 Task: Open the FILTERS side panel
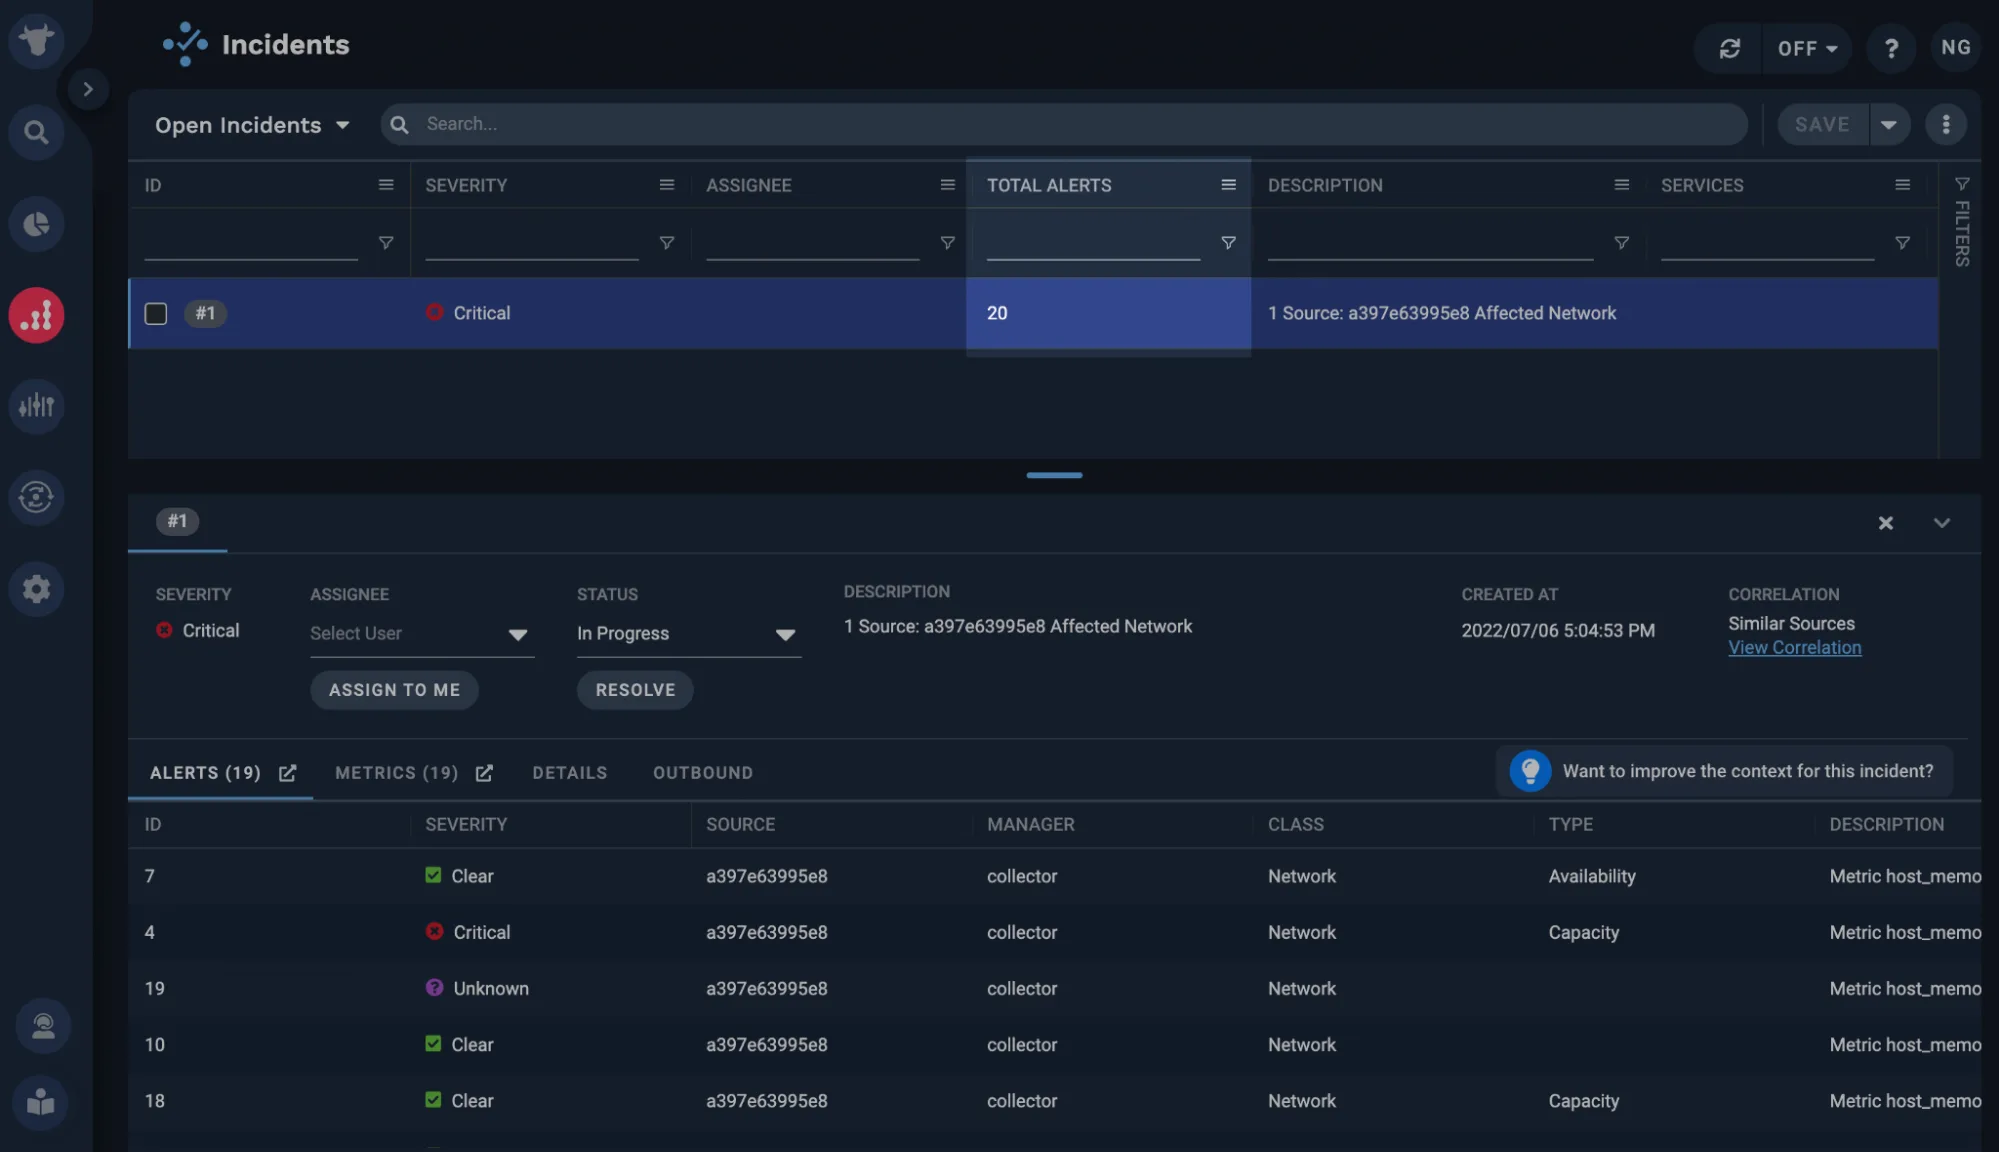coord(1962,222)
